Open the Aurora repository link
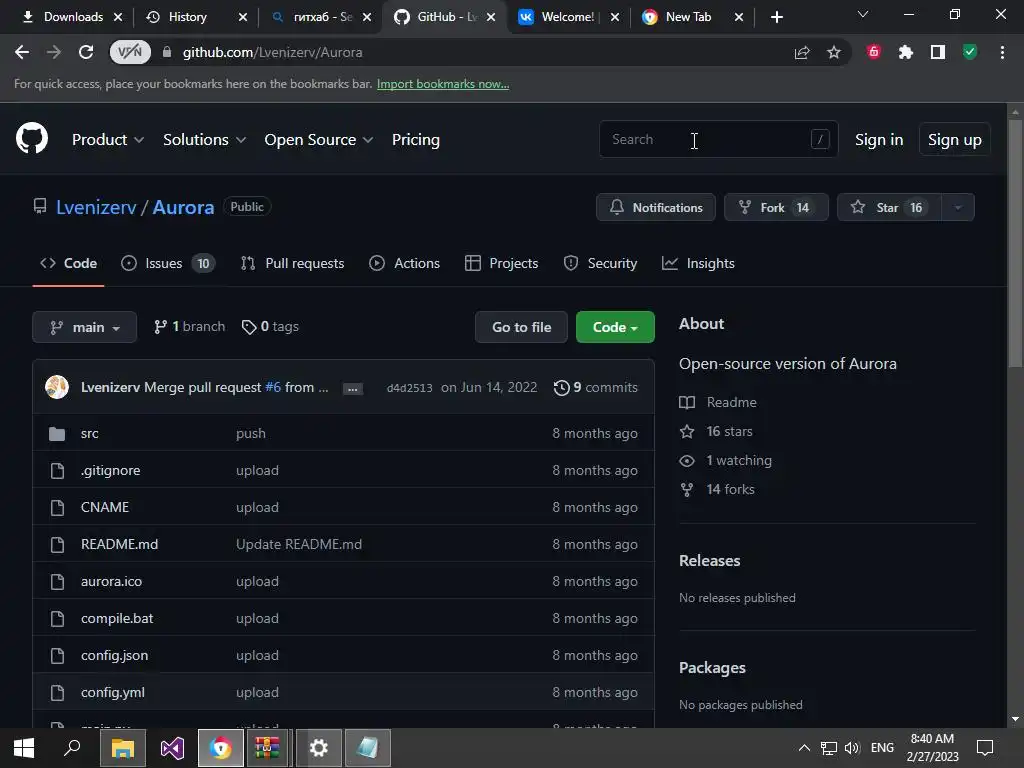The height and width of the screenshot is (768, 1024). coord(184,207)
